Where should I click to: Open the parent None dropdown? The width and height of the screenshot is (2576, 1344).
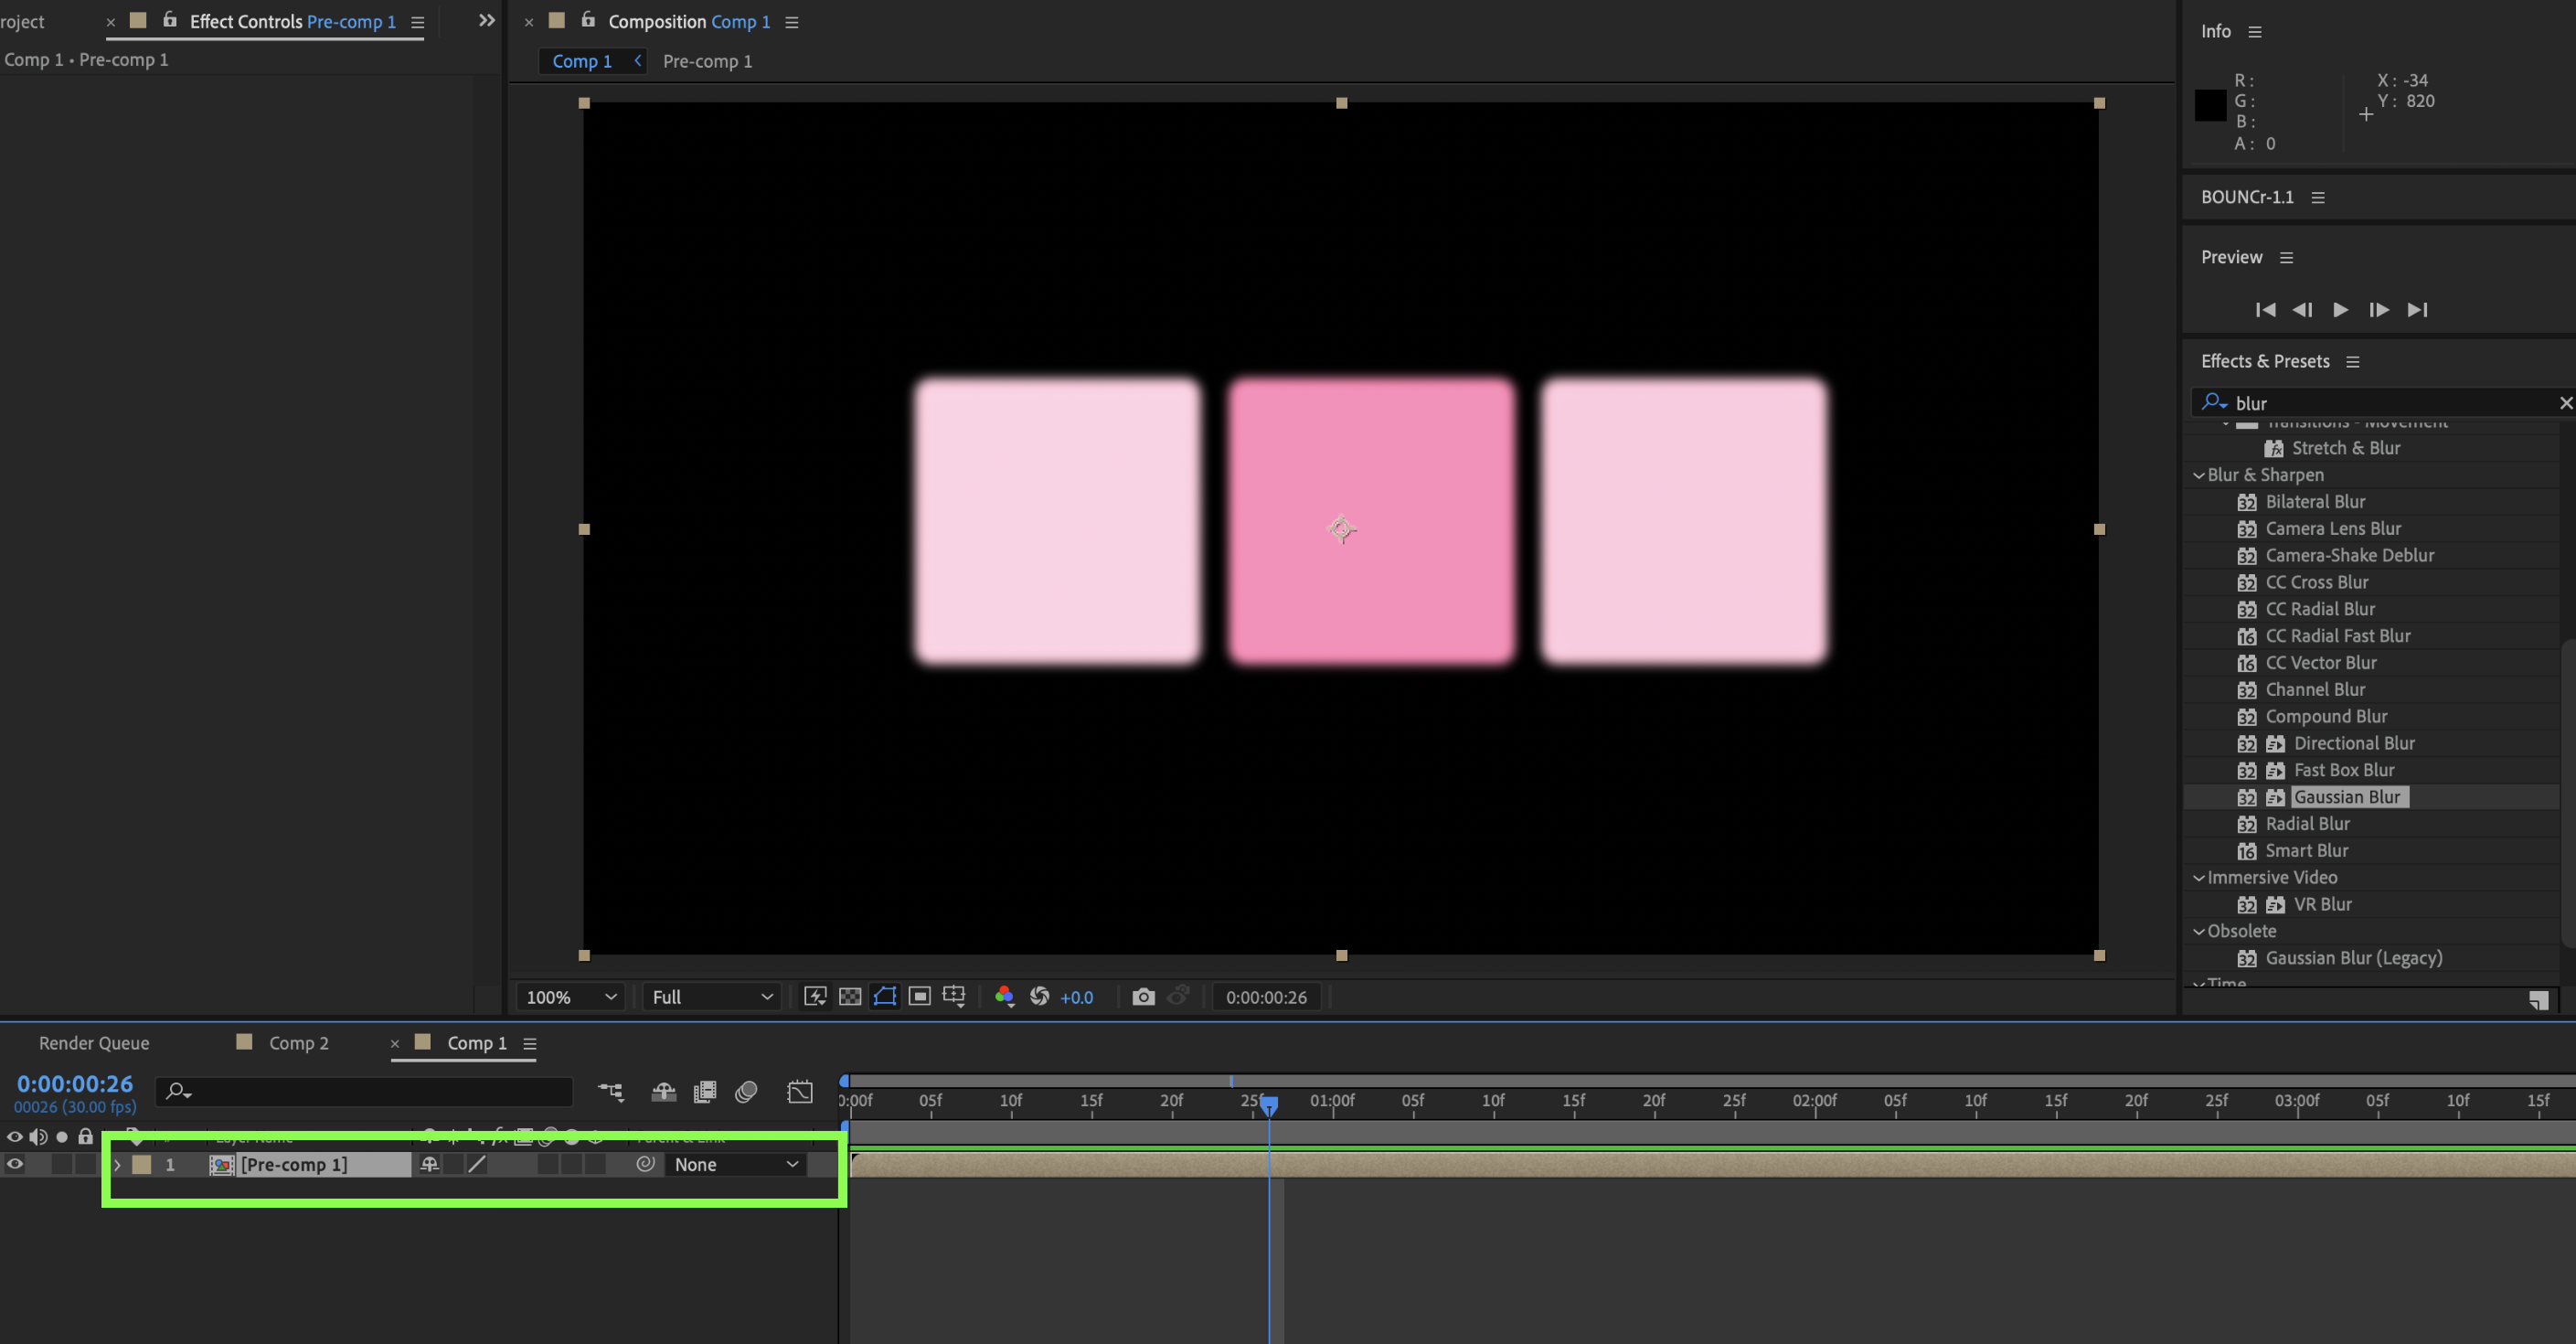click(x=736, y=1164)
